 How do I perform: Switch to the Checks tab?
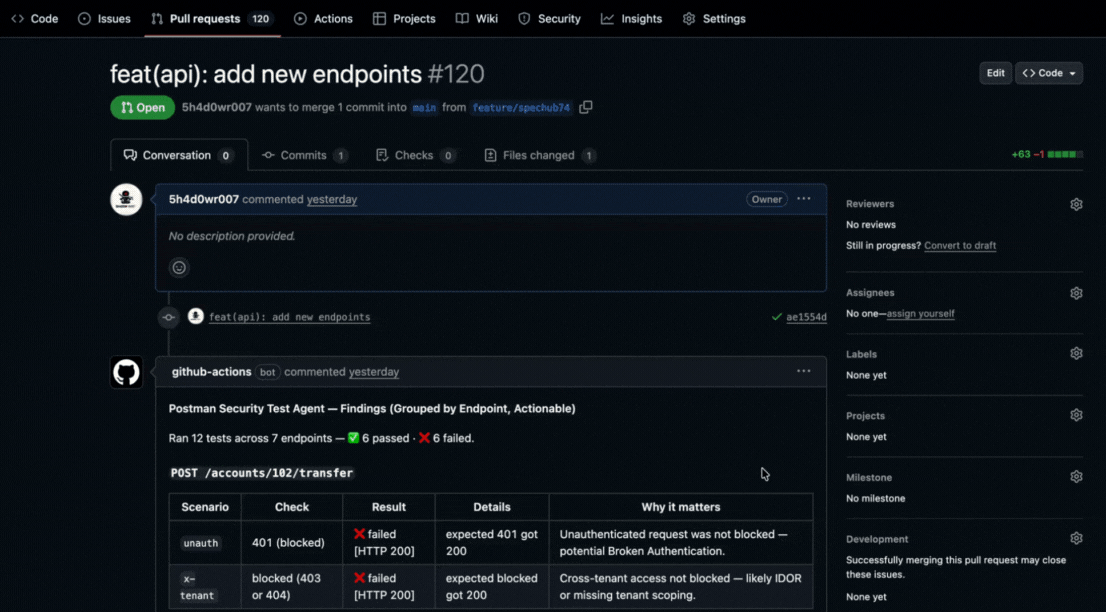pos(415,155)
